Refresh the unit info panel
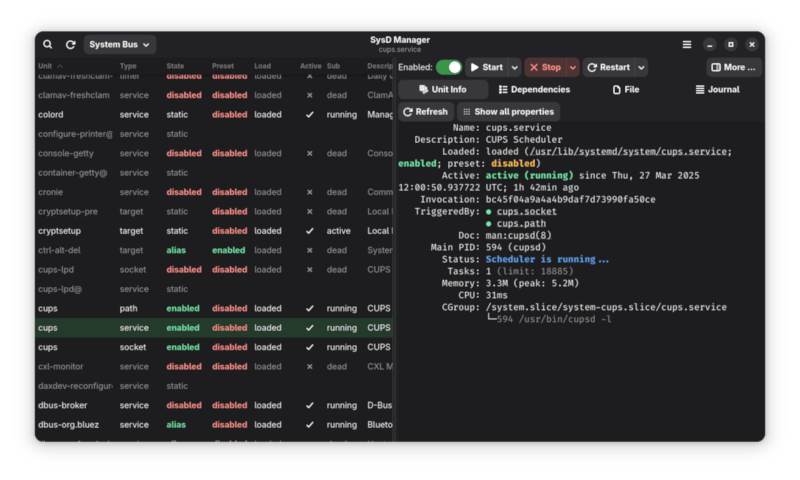The image size is (800, 480). pyautogui.click(x=424, y=112)
